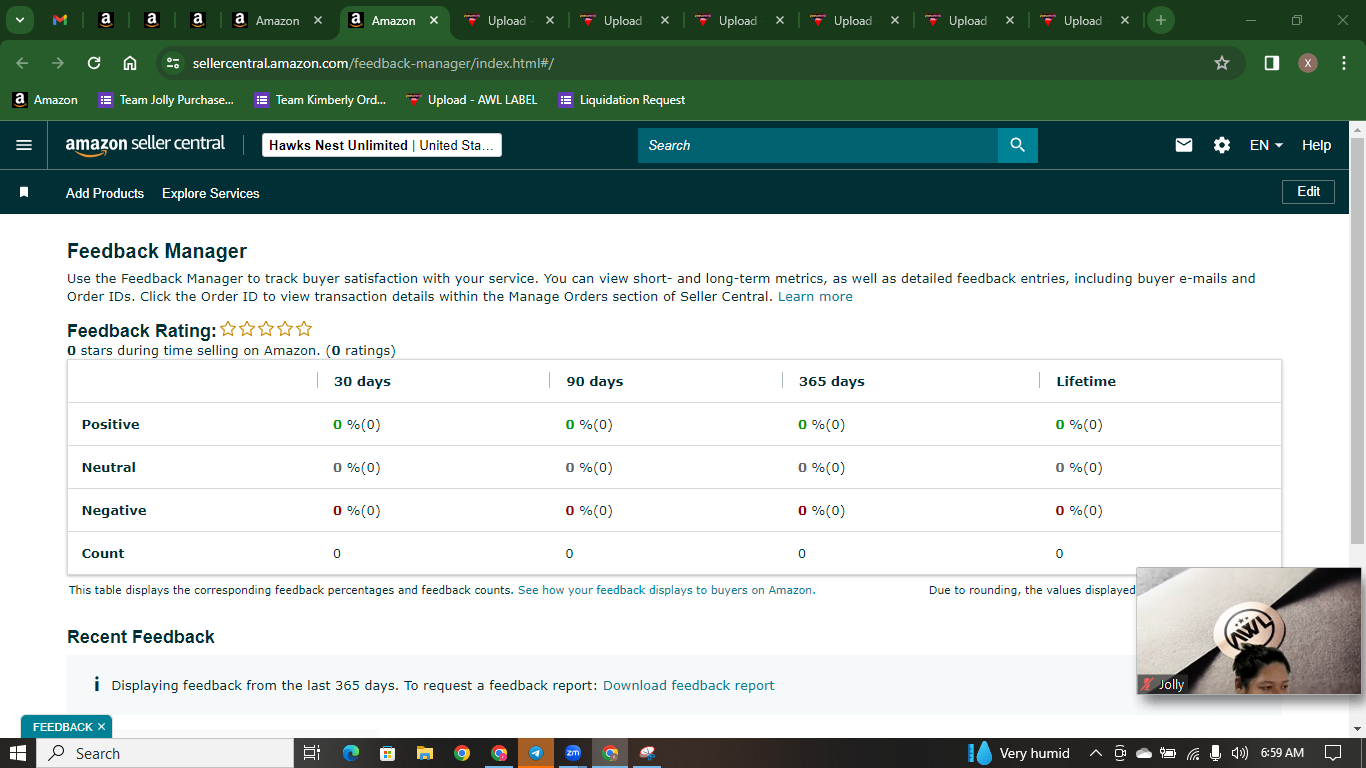Open the Seller Central settings gear

click(1222, 145)
